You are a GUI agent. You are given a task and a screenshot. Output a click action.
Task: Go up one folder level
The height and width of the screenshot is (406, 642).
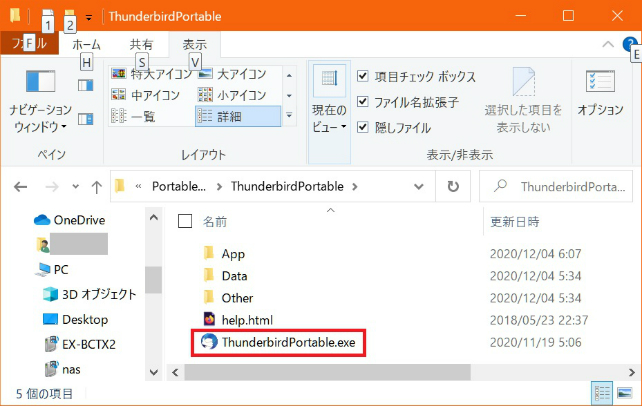[x=97, y=187]
